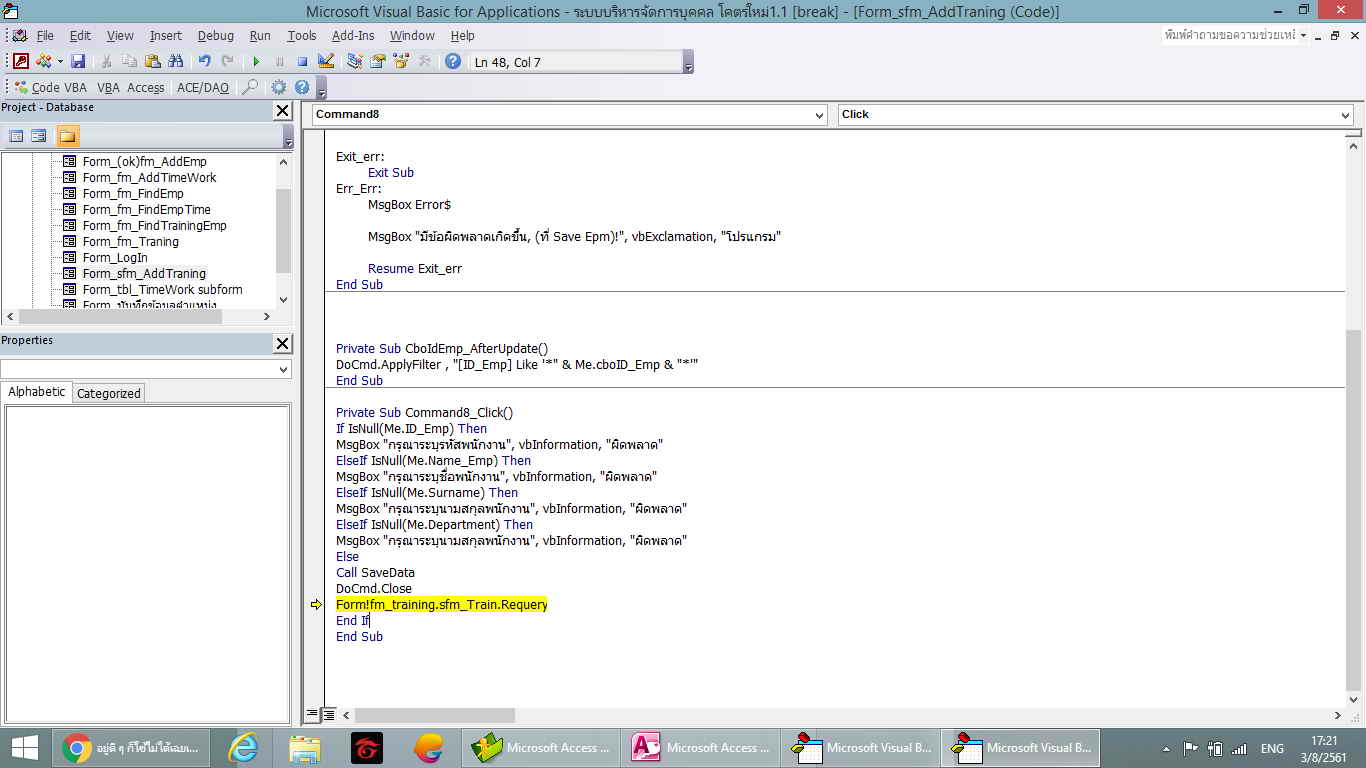Open the ACE/DAO add-in menu
The height and width of the screenshot is (768, 1366).
203,88
